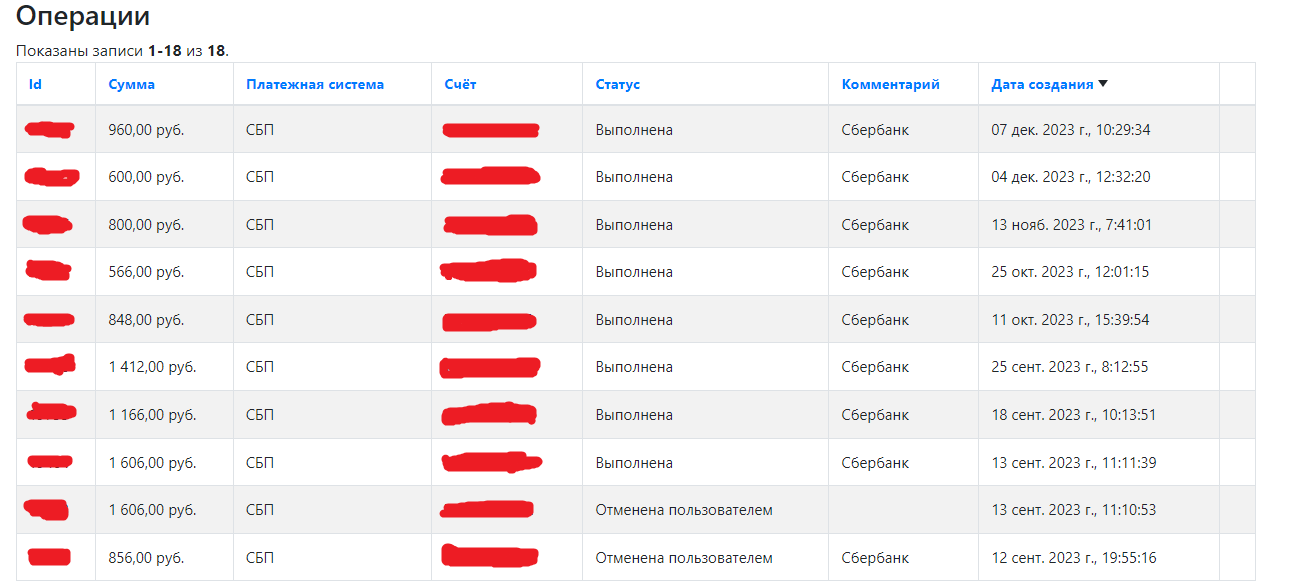Sort table by Сумма column header

131,84
